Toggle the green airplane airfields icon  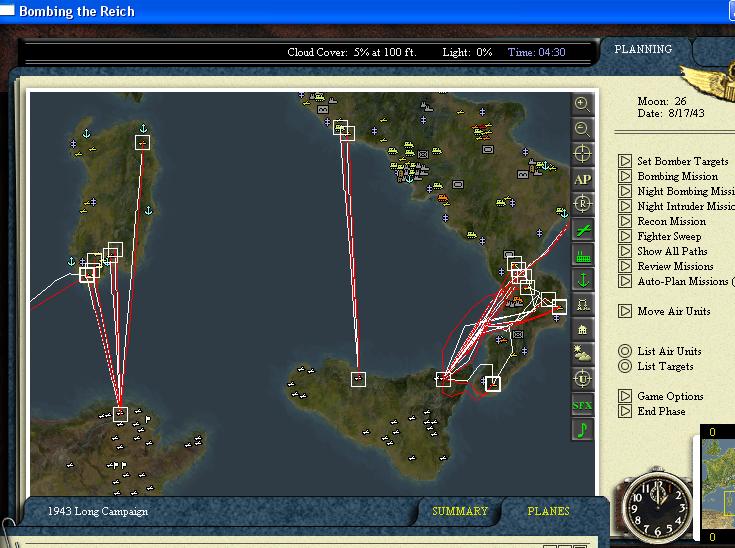point(582,230)
